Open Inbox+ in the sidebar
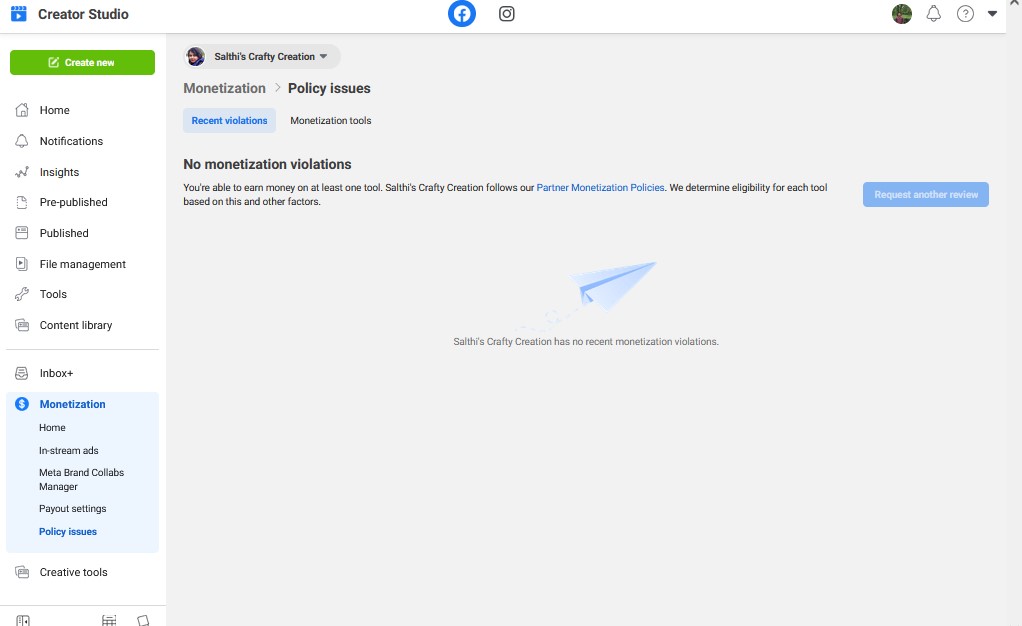The height and width of the screenshot is (626, 1022). pyautogui.click(x=57, y=373)
